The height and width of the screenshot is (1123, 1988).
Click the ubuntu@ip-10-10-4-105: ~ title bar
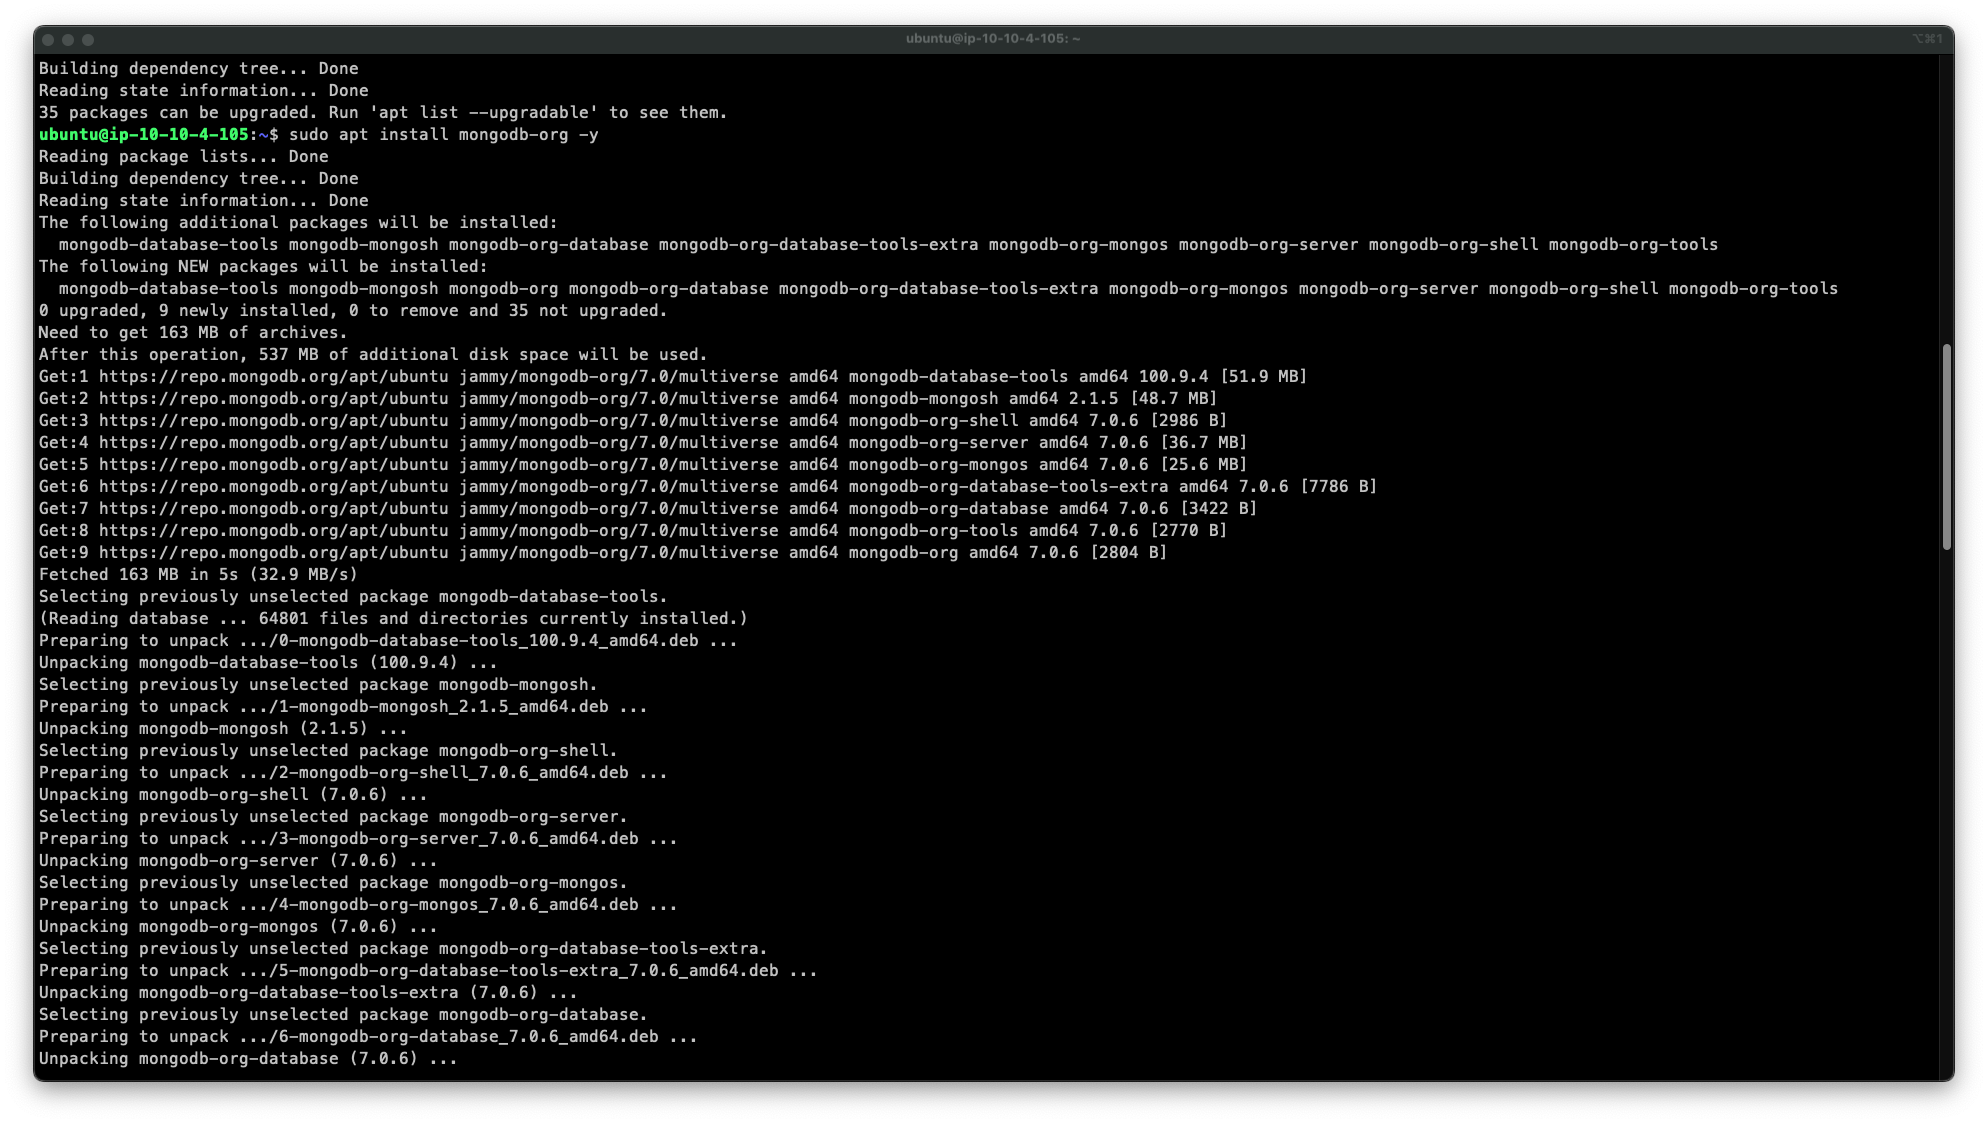point(991,39)
